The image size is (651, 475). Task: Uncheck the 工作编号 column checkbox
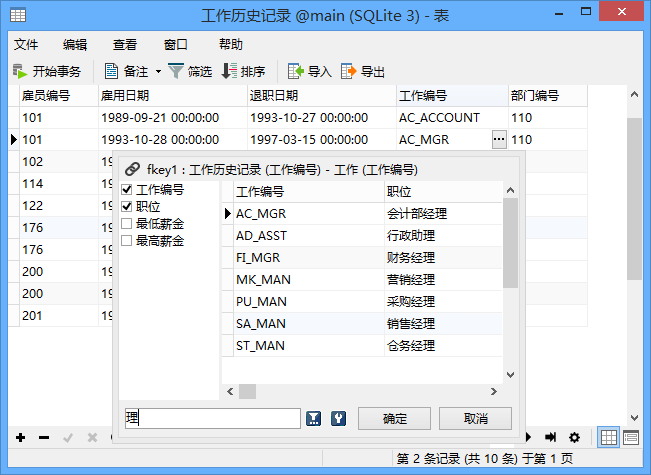(126, 190)
